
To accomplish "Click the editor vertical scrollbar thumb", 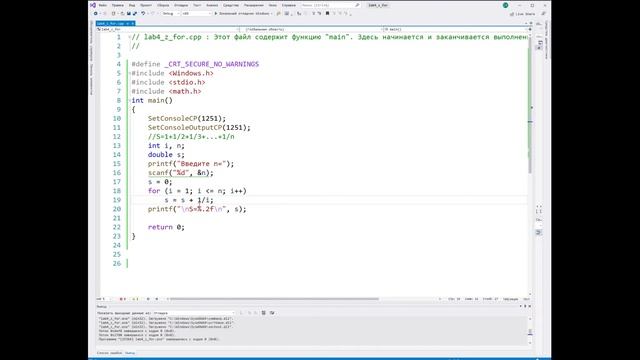I will (530, 106).
